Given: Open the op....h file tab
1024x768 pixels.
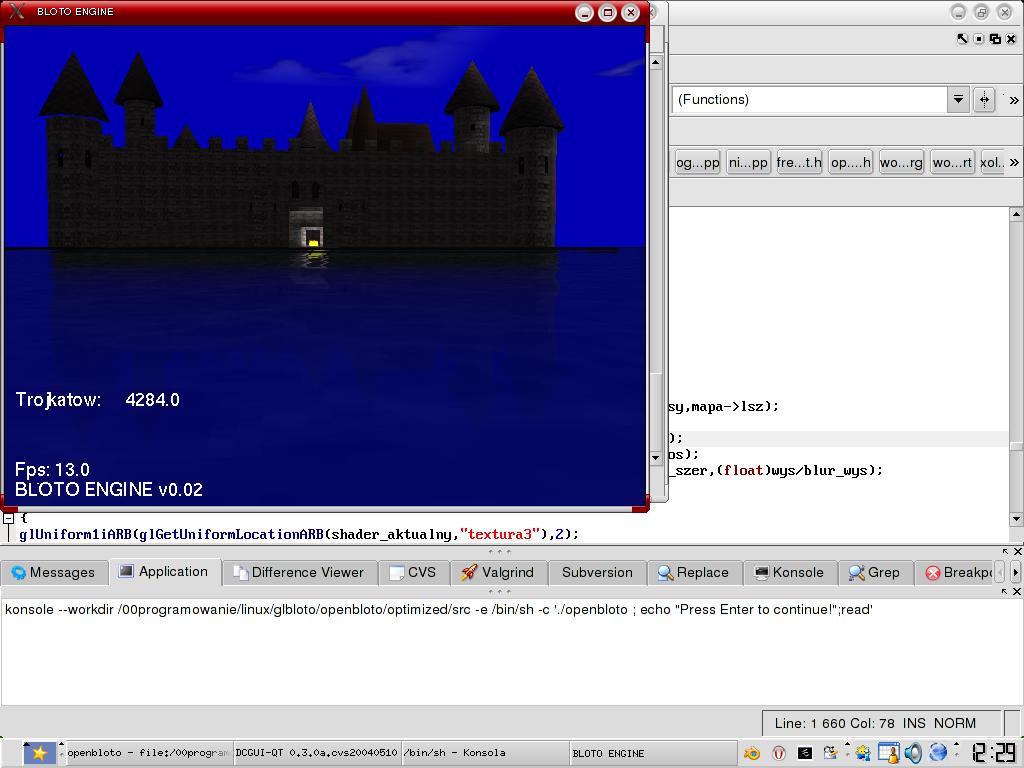Looking at the screenshot, I should tap(850, 163).
